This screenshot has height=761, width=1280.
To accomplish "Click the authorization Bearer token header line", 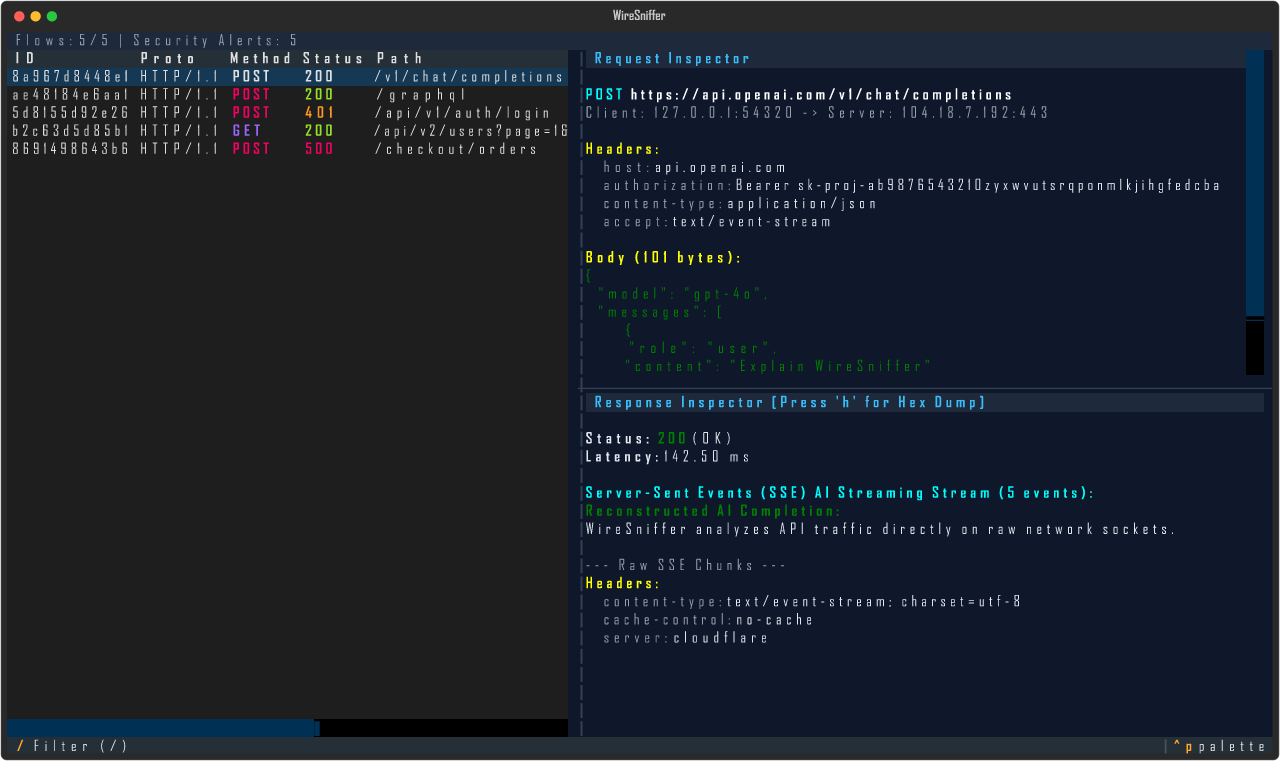I will coord(911,185).
